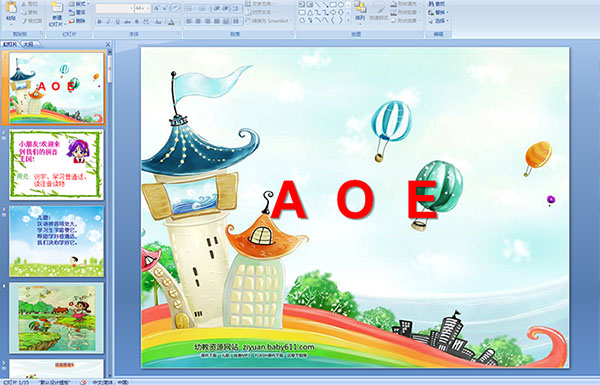Screen dimensions: 600x385
Task: Select the Triangle shape
Action: (310, 13)
